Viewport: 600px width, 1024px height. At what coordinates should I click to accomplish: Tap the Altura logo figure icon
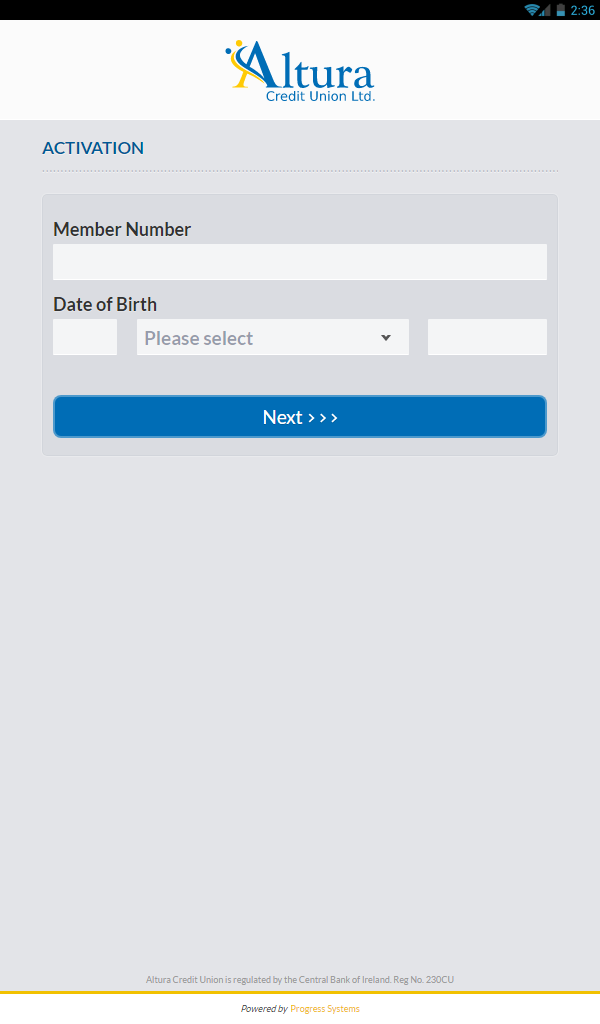tap(238, 62)
